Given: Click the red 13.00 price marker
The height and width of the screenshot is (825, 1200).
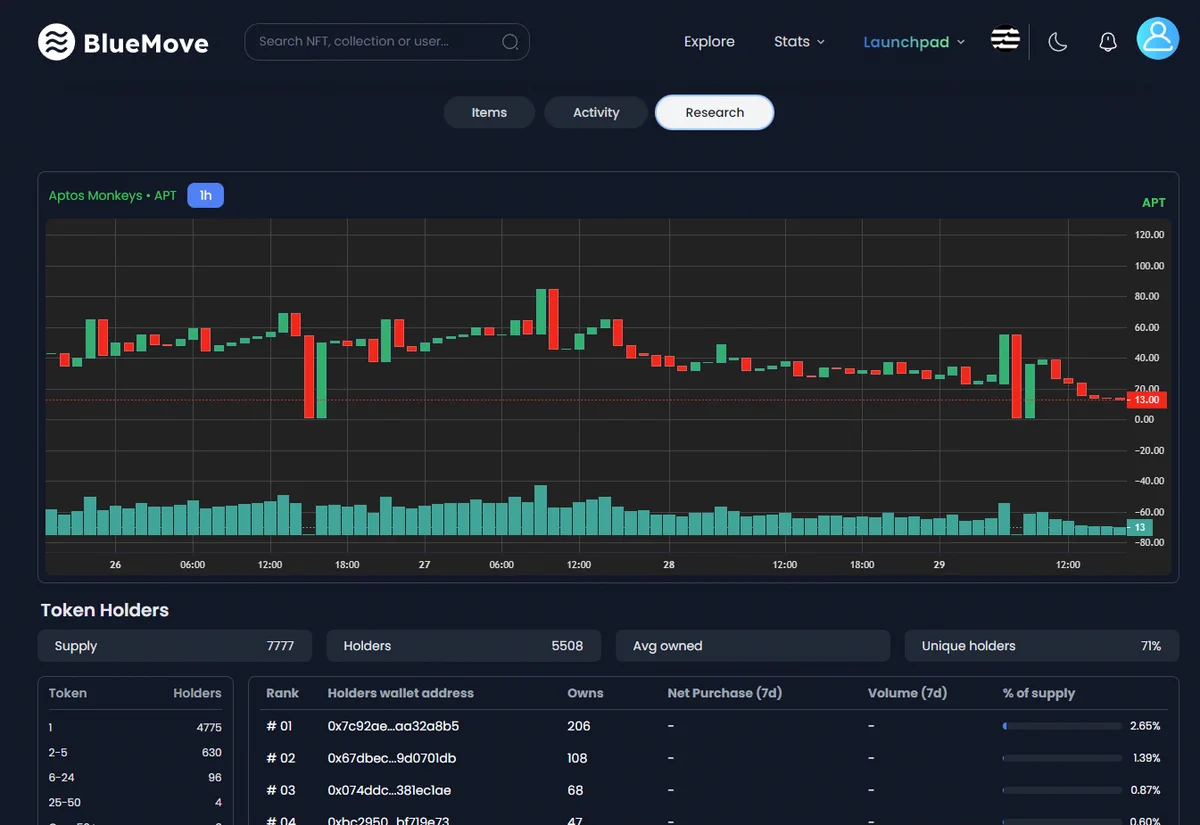Looking at the screenshot, I should 1146,400.
